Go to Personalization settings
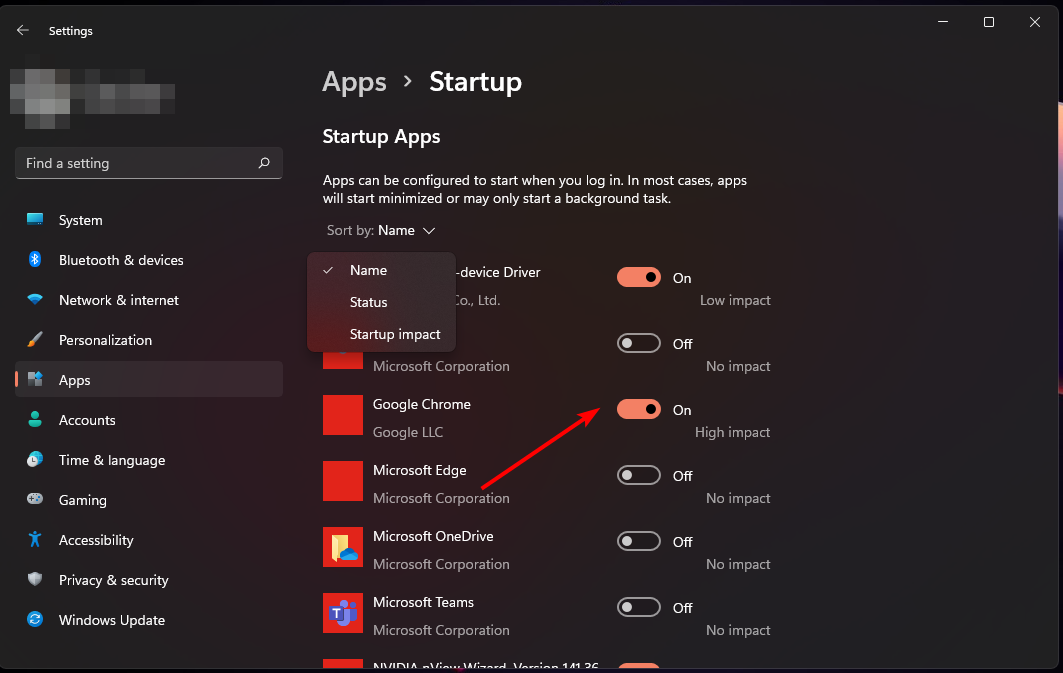The image size is (1063, 673). click(x=149, y=340)
